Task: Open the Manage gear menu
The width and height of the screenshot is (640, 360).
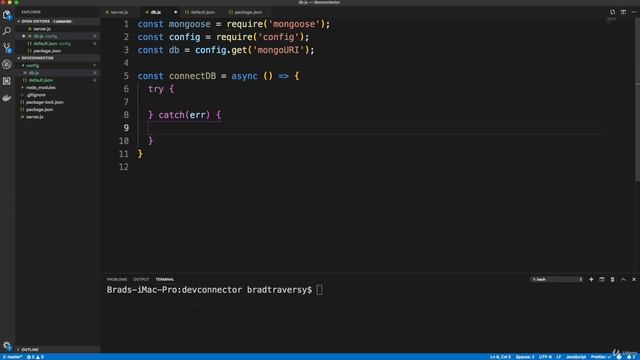Action: tap(7, 346)
